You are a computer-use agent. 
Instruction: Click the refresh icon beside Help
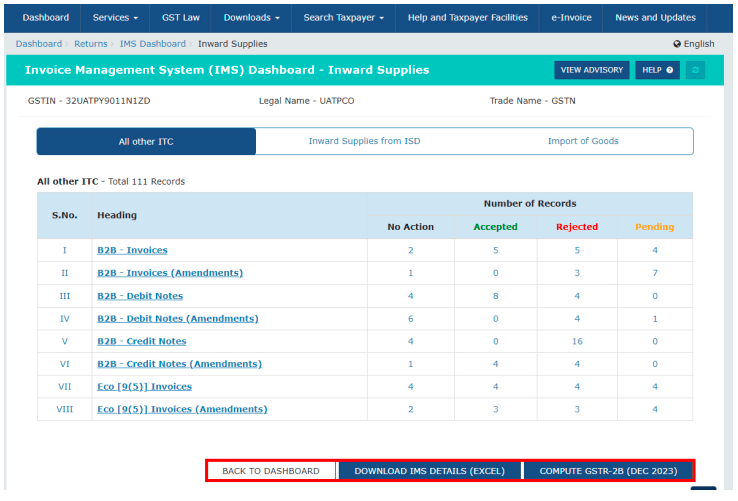(x=696, y=70)
